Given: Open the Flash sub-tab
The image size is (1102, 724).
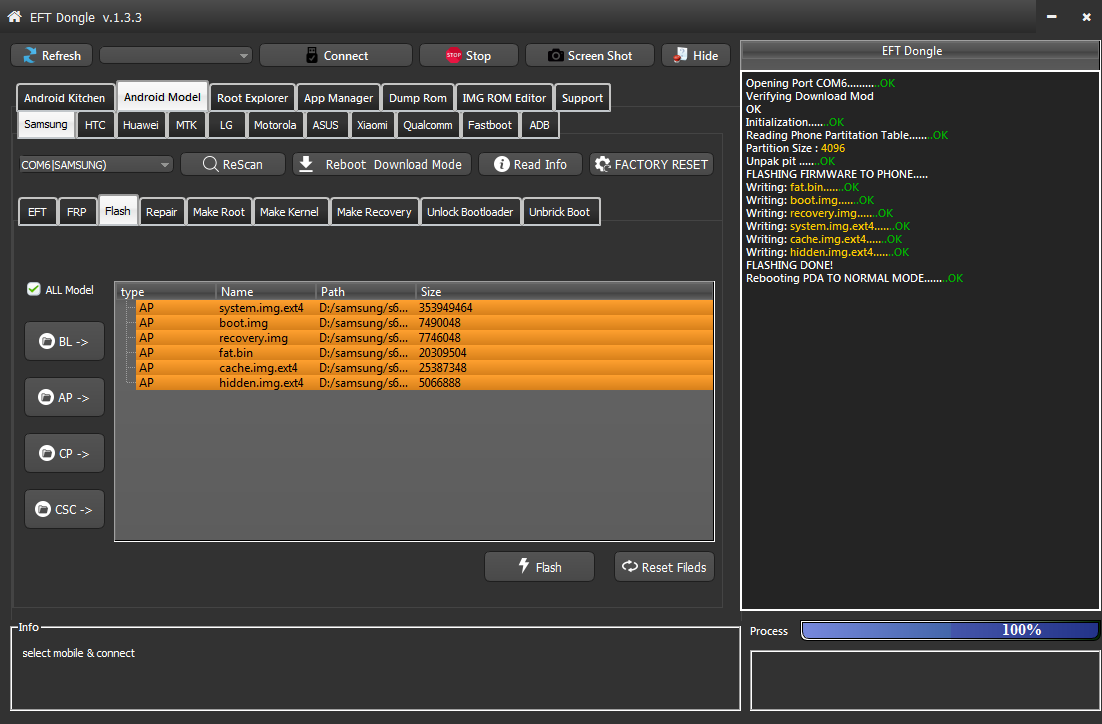Looking at the screenshot, I should tap(117, 210).
